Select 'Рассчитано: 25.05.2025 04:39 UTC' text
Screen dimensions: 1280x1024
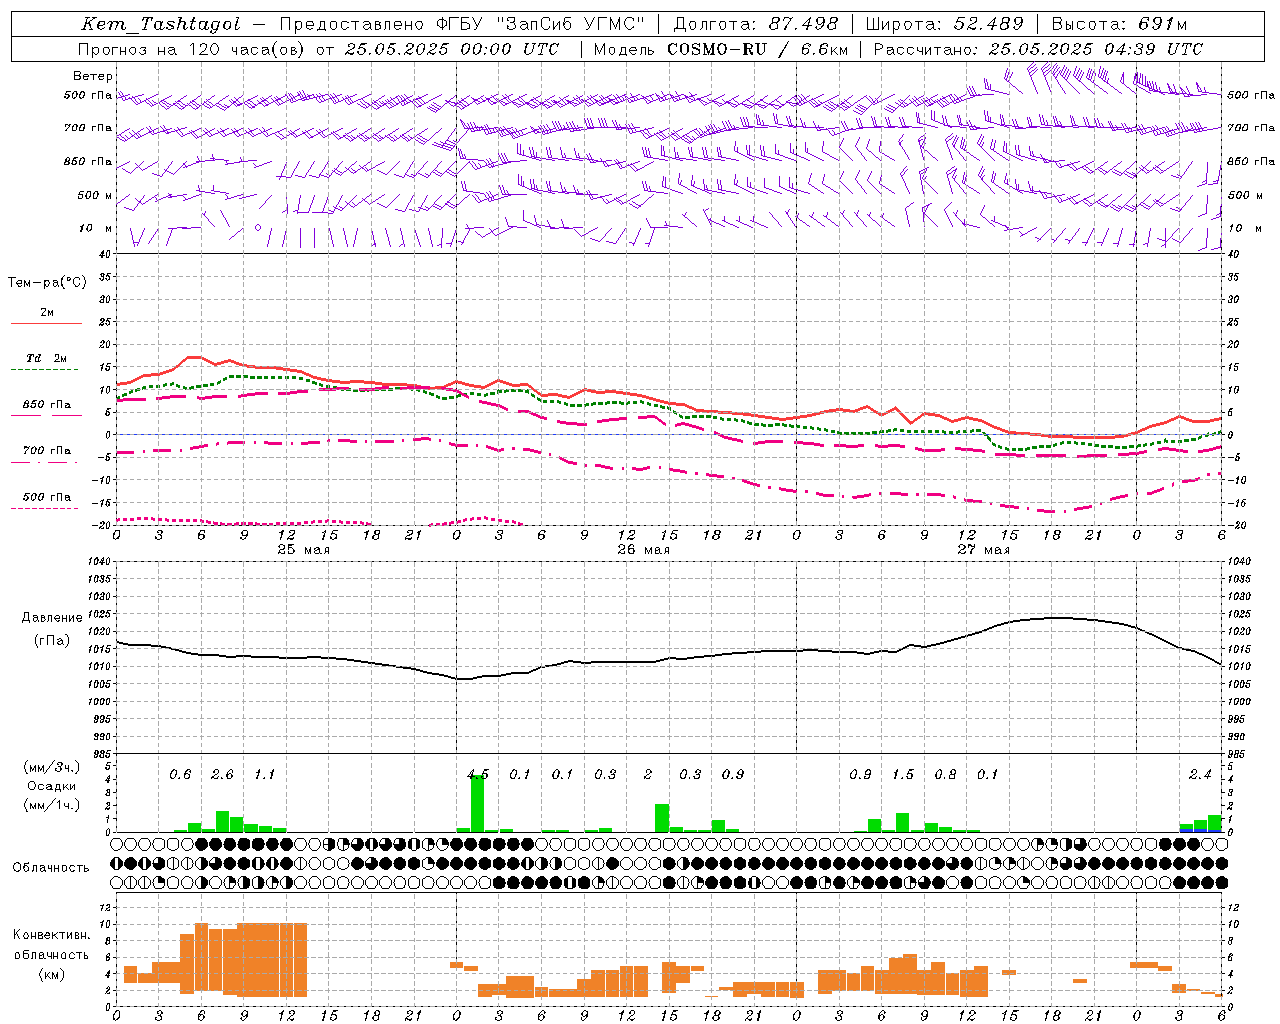[1038, 49]
